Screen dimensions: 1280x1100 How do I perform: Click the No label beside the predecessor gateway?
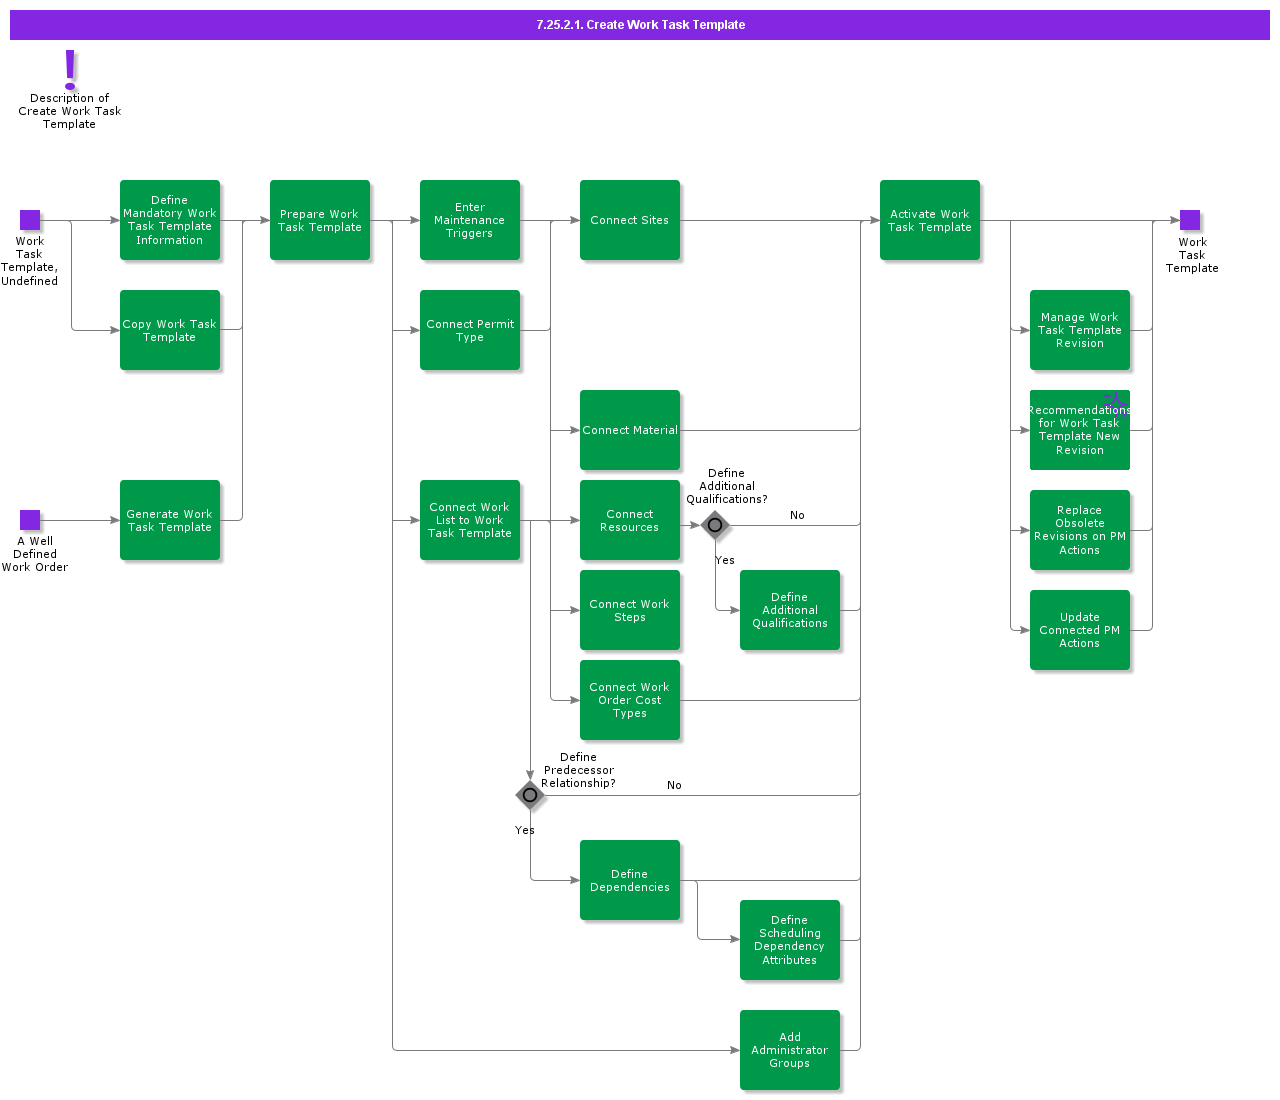click(675, 785)
